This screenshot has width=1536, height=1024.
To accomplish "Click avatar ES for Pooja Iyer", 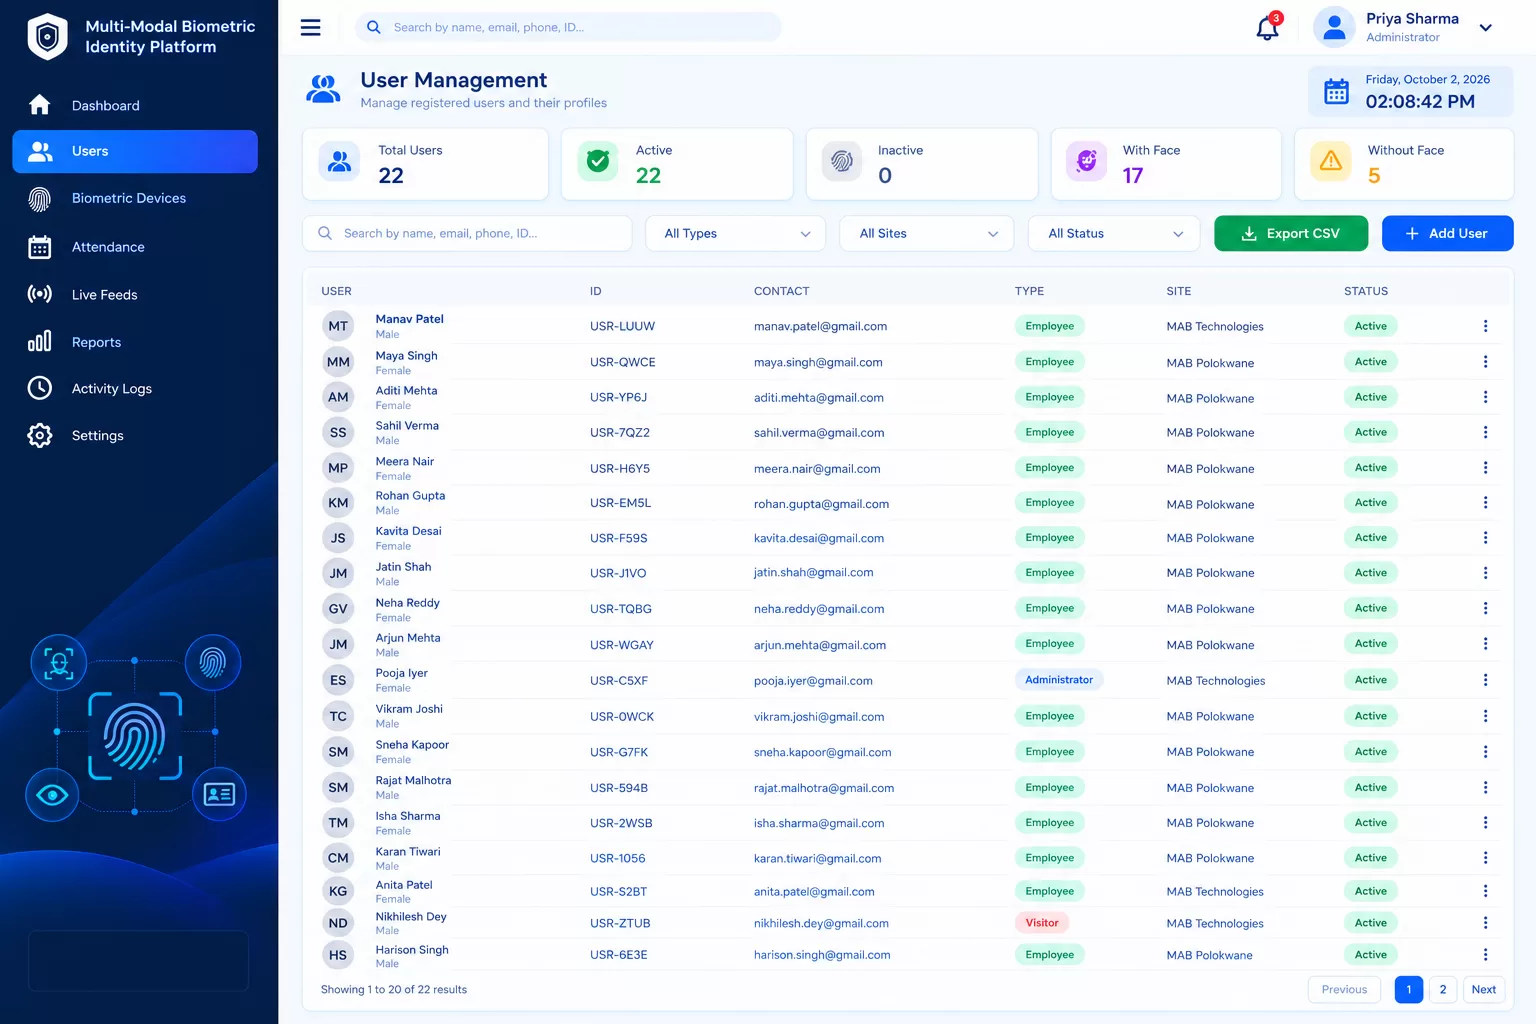I will 338,680.
